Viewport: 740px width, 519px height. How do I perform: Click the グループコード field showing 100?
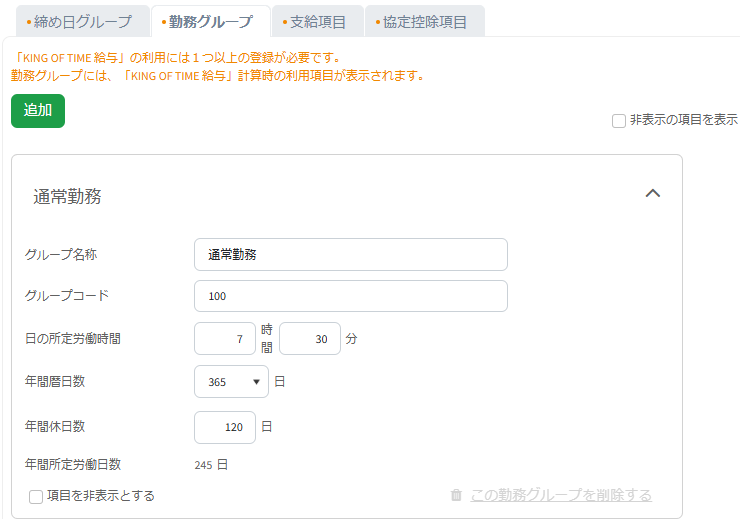351,296
